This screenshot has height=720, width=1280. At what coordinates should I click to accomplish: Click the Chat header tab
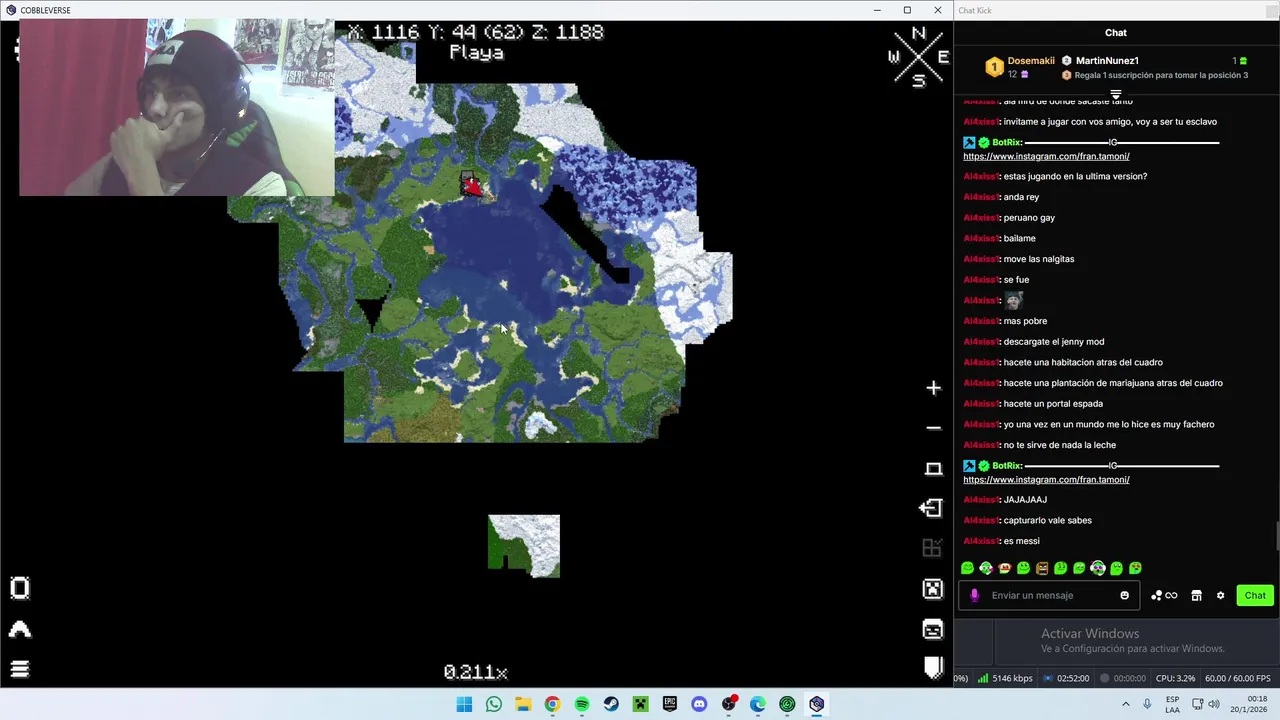(x=1116, y=33)
